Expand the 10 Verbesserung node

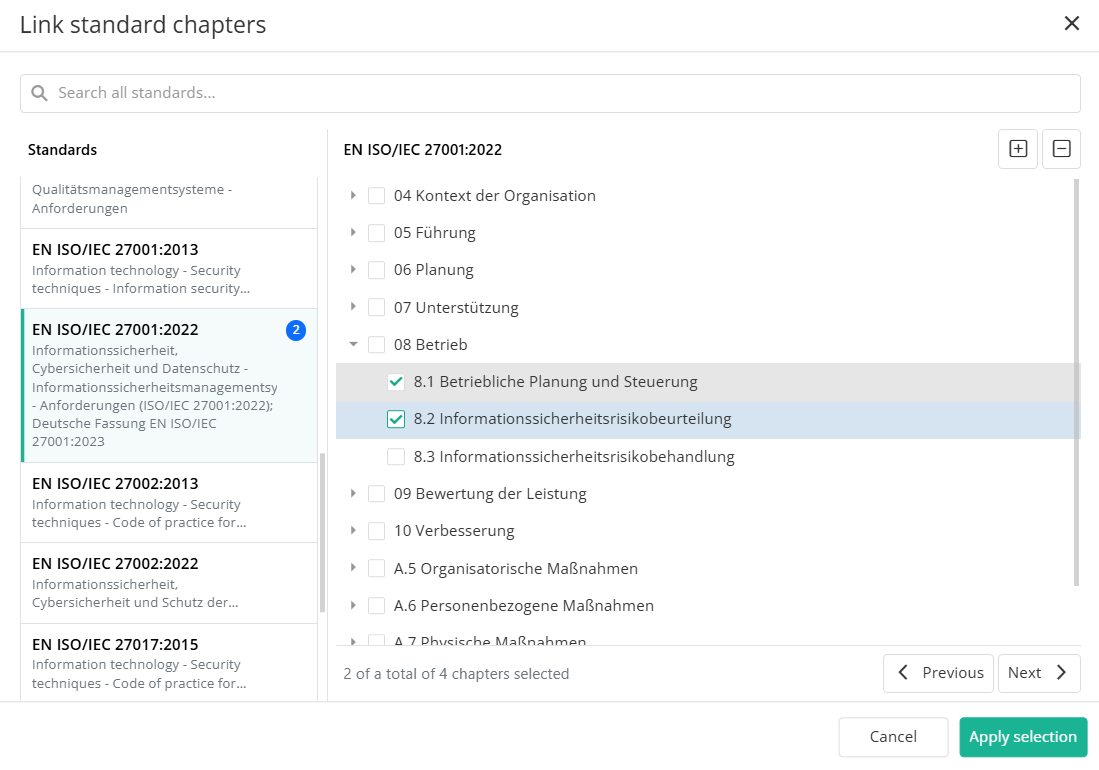[353, 531]
